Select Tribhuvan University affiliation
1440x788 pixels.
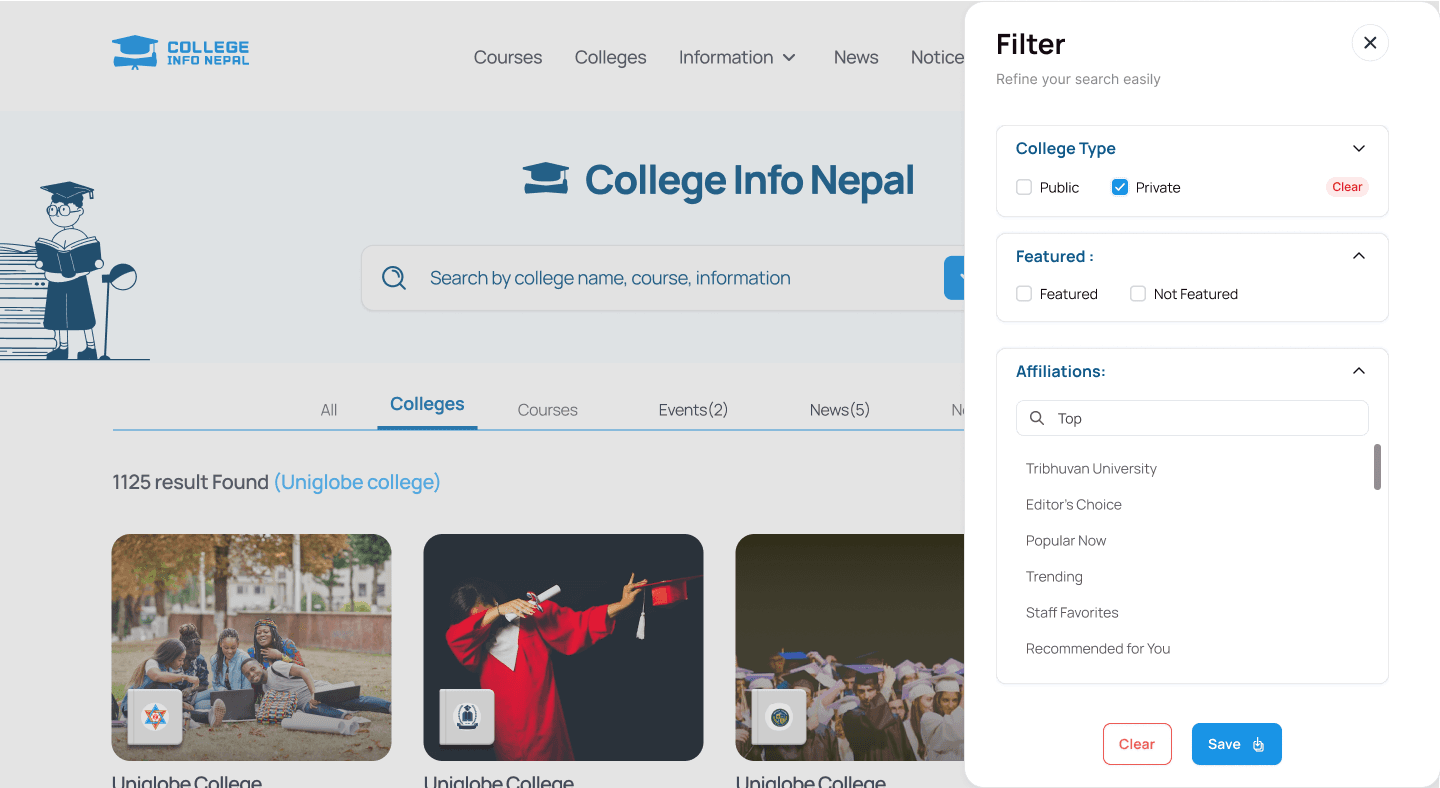[x=1091, y=468]
